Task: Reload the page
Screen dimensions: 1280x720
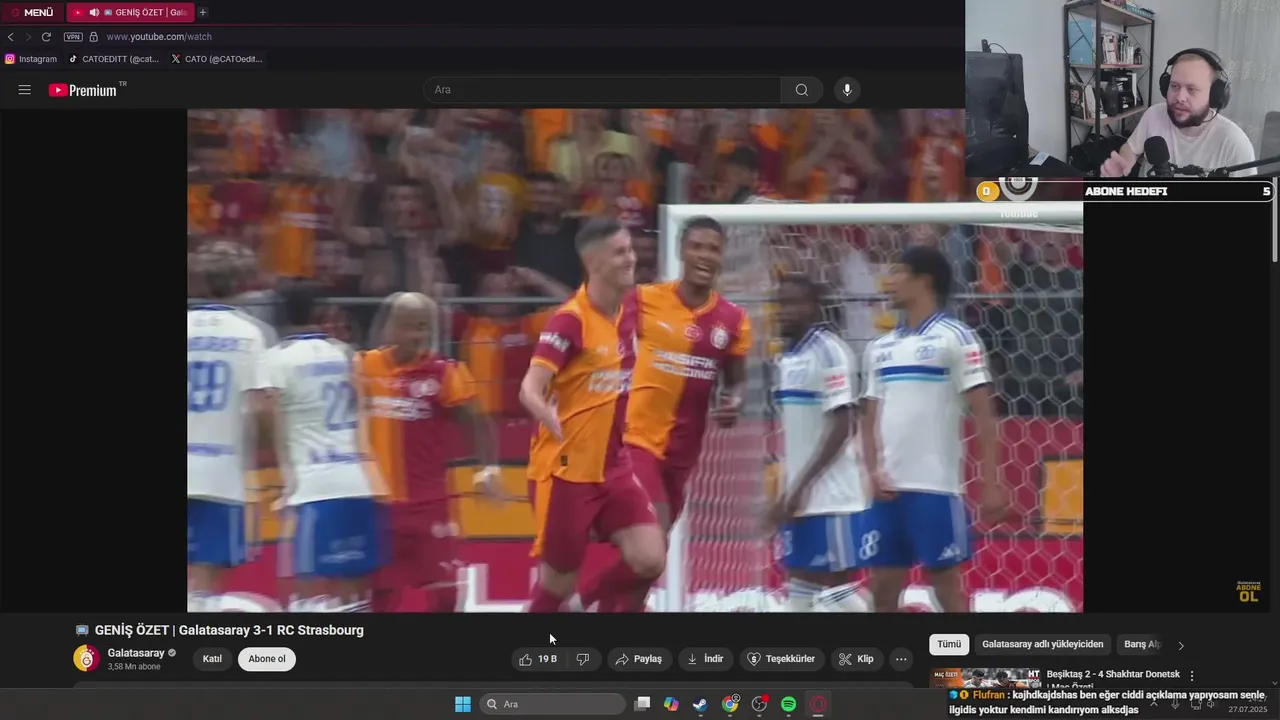Action: 46,37
